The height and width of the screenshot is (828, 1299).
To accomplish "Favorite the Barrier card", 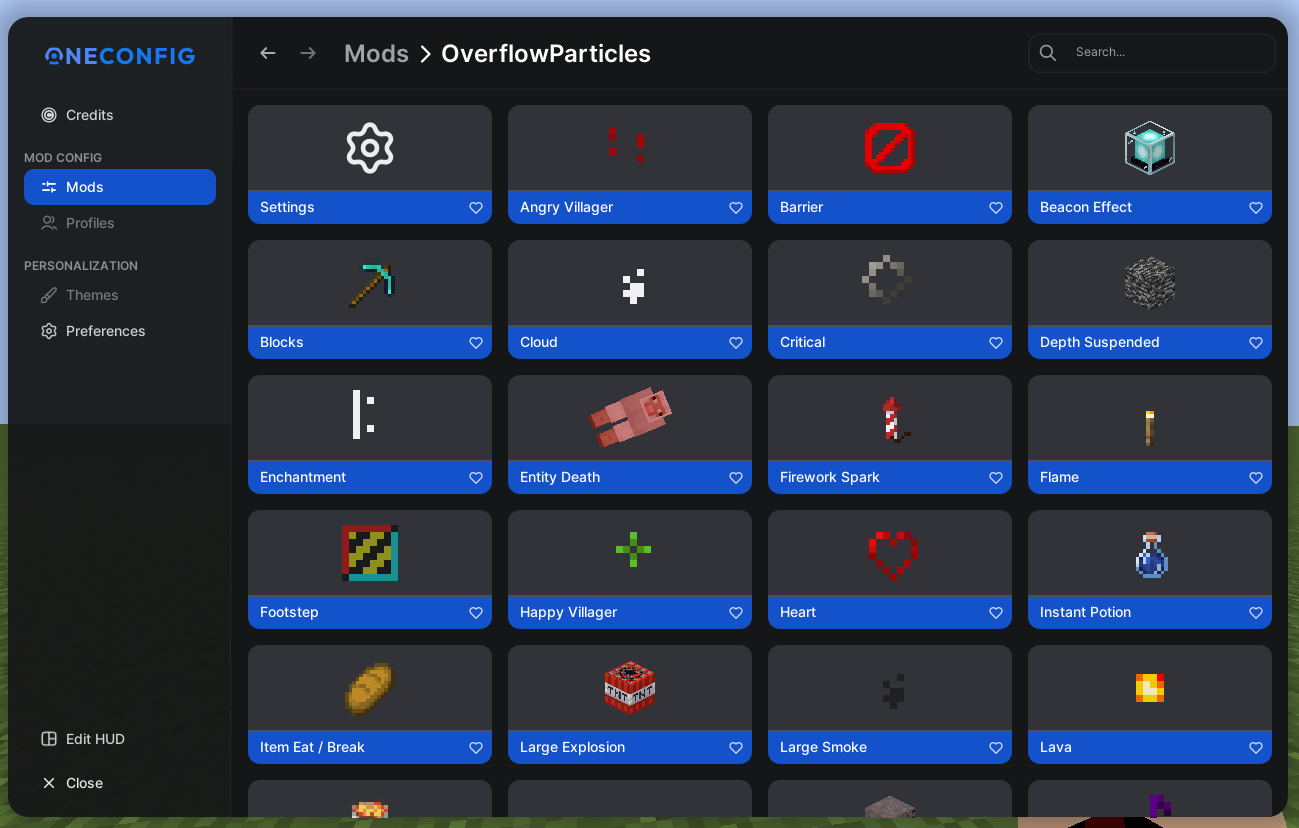I will 996,208.
